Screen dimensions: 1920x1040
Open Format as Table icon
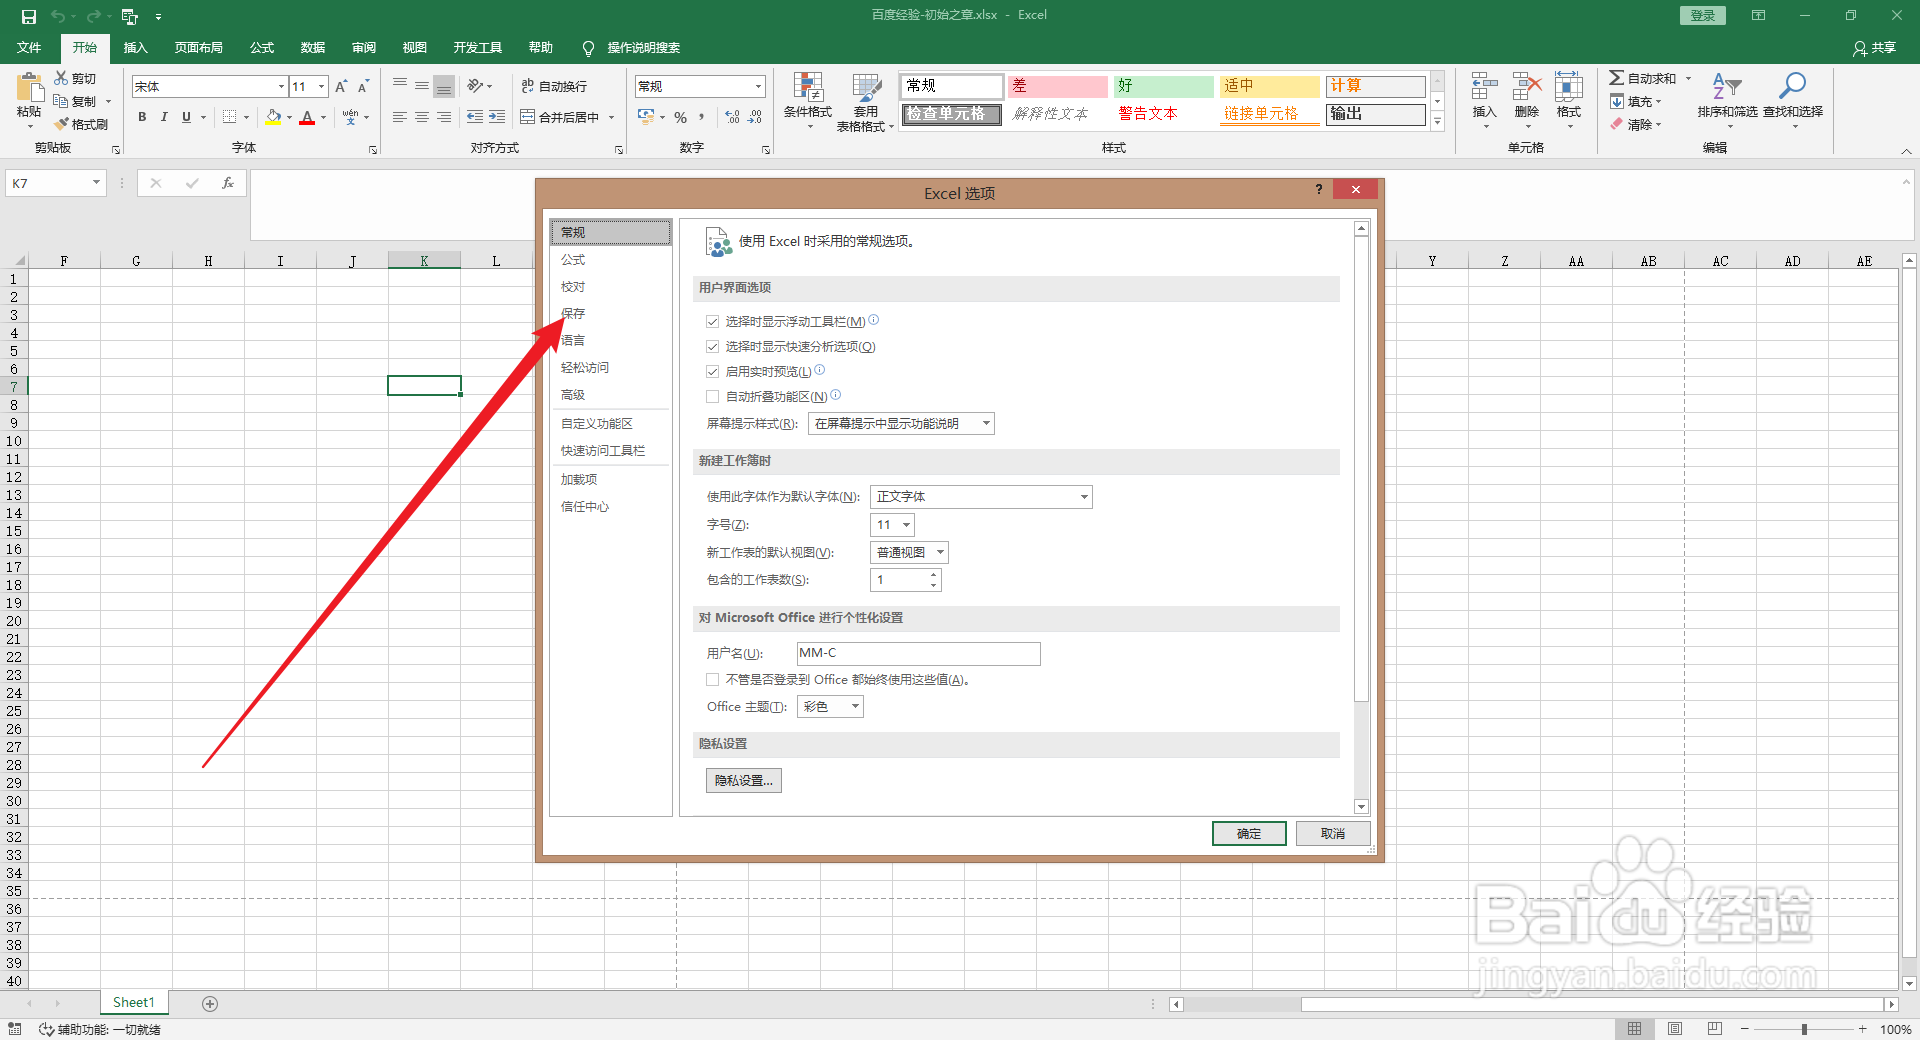coord(866,88)
